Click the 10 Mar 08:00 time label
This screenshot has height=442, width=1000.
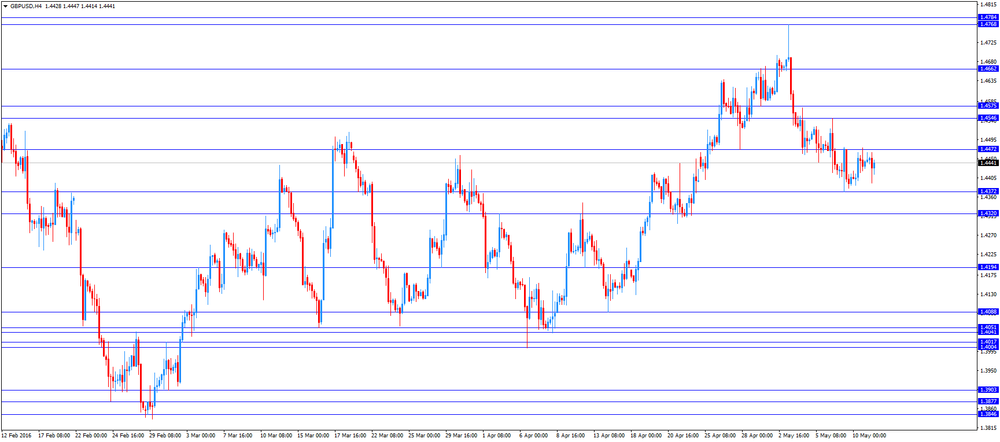pos(277,437)
